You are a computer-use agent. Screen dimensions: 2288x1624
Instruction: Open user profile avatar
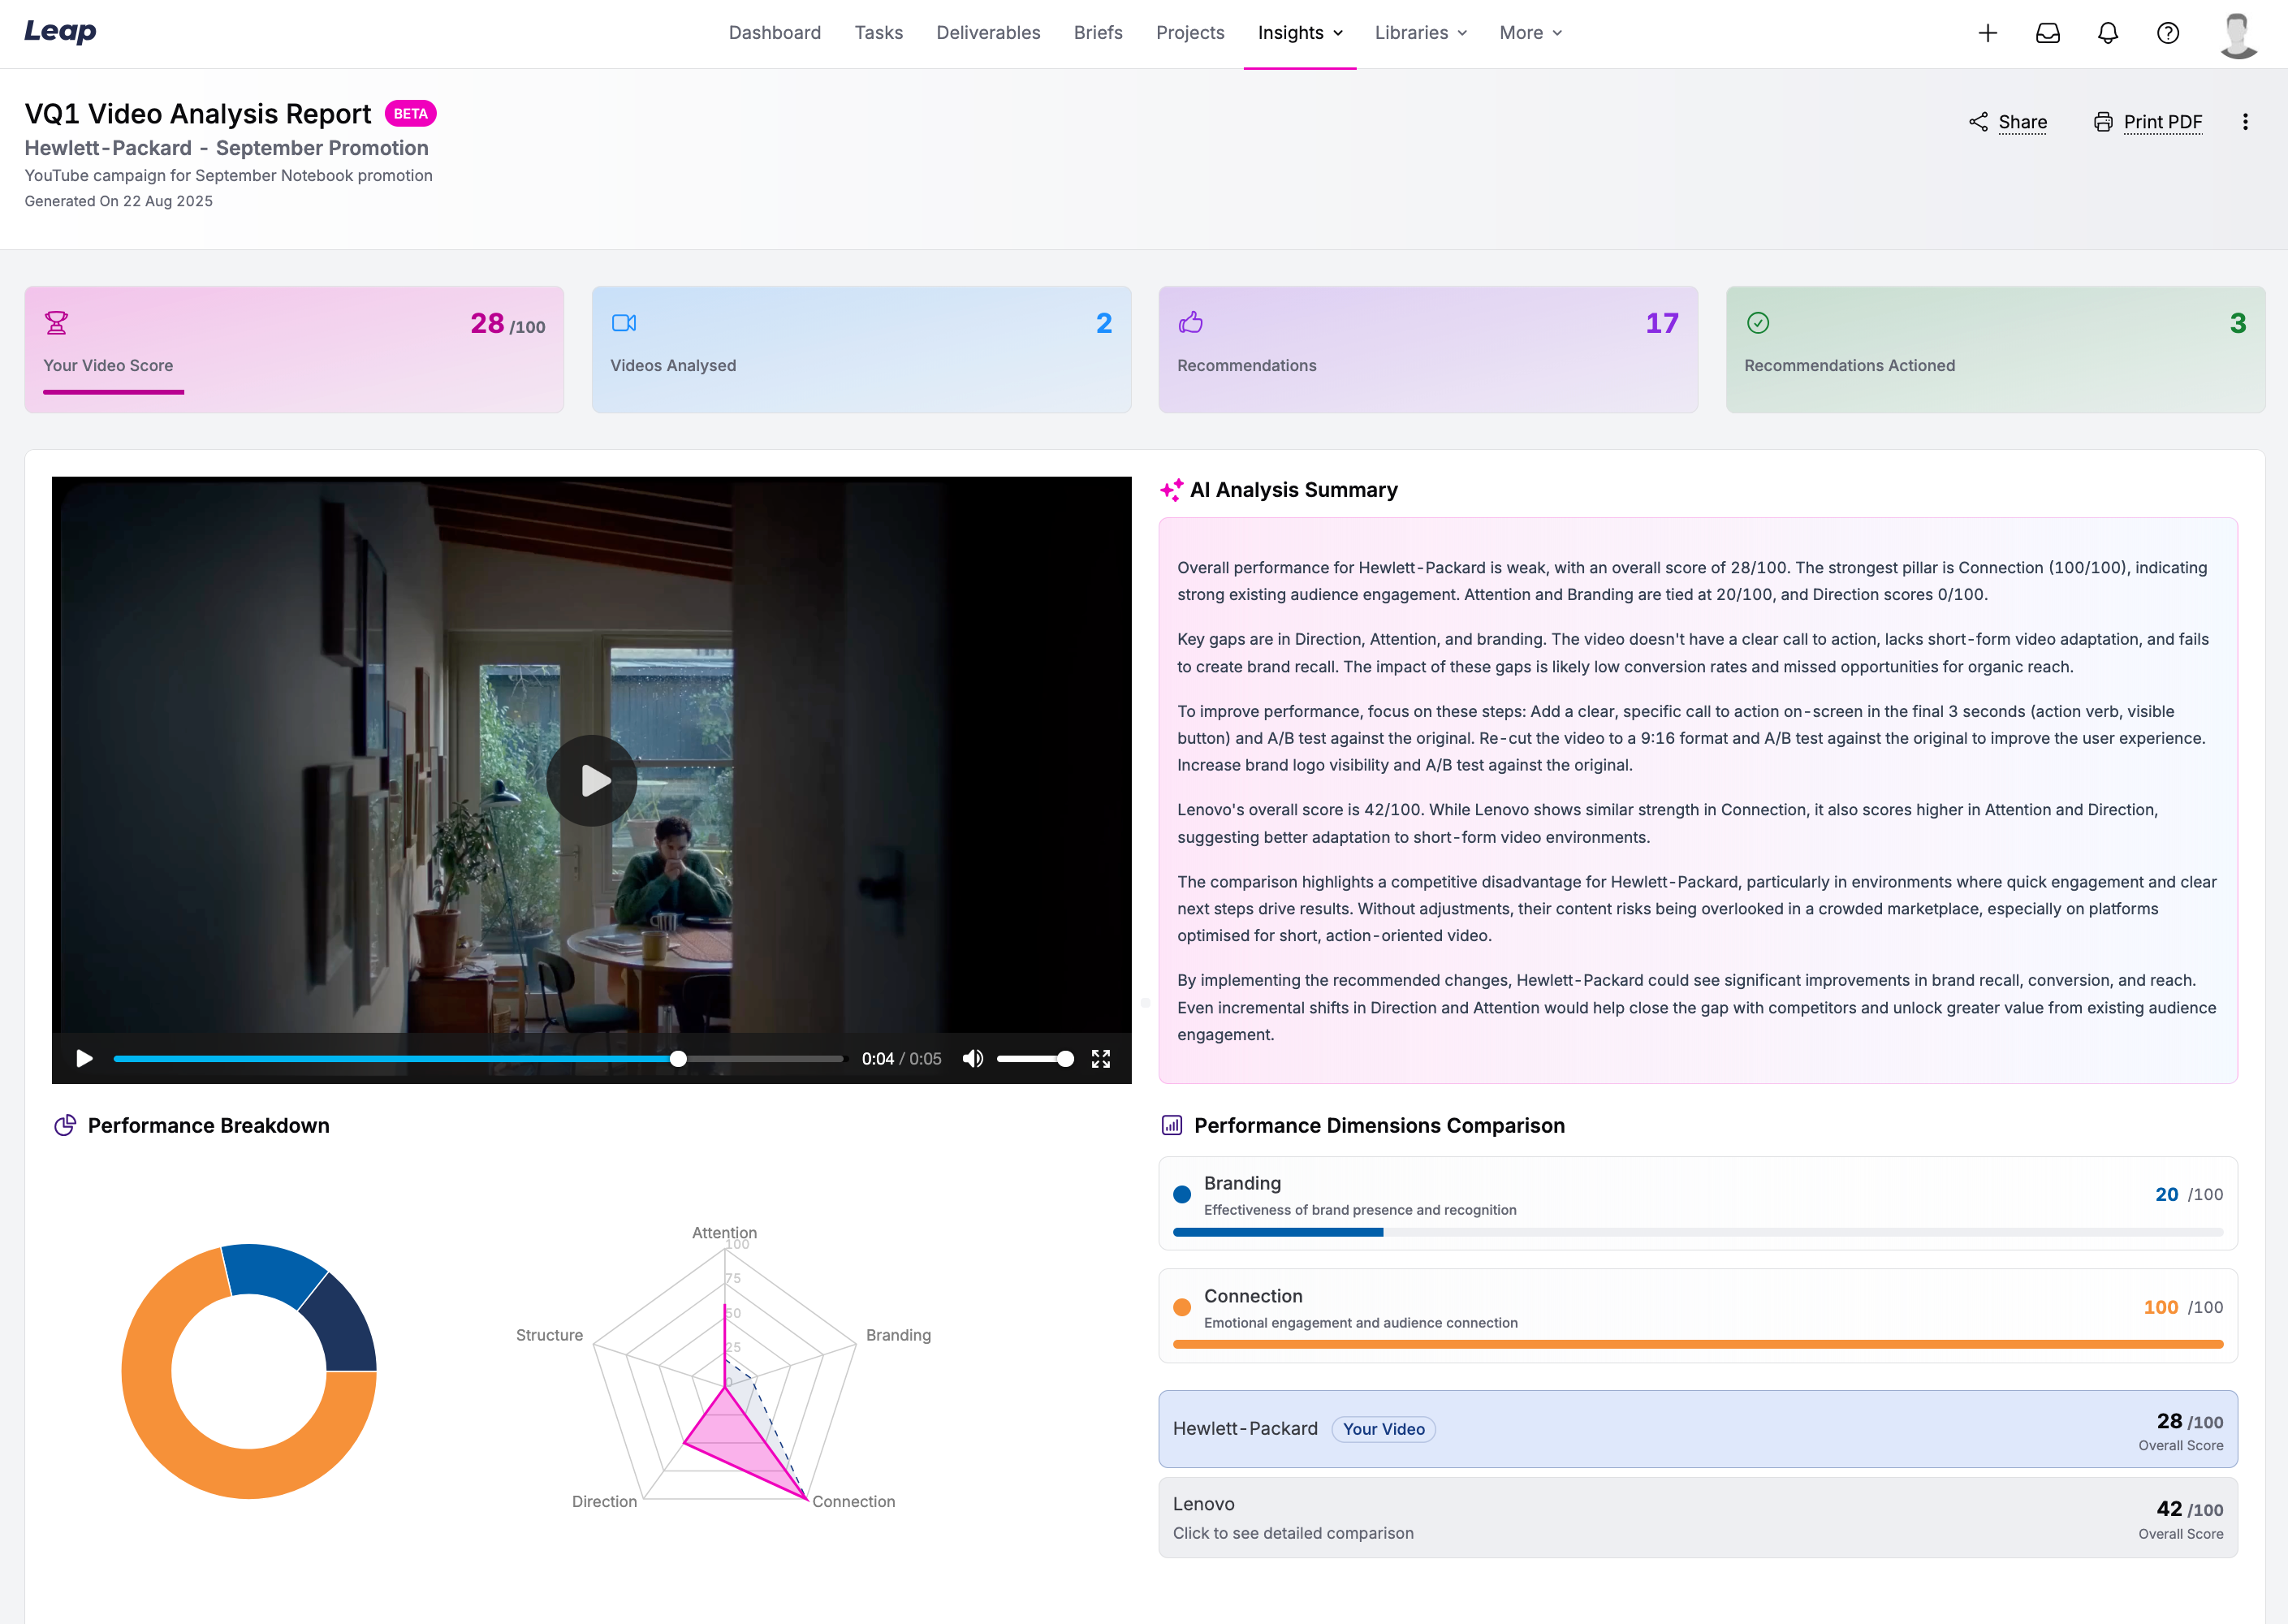[x=2237, y=34]
